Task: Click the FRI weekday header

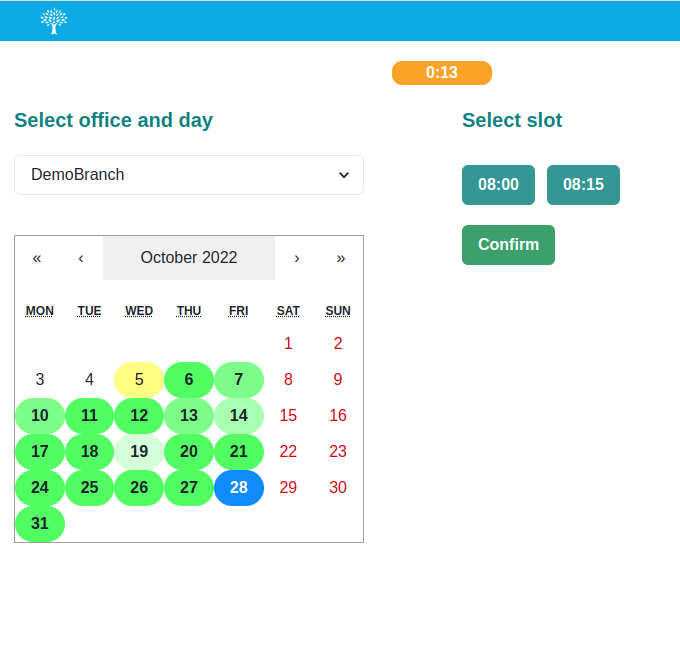Action: coord(239,311)
